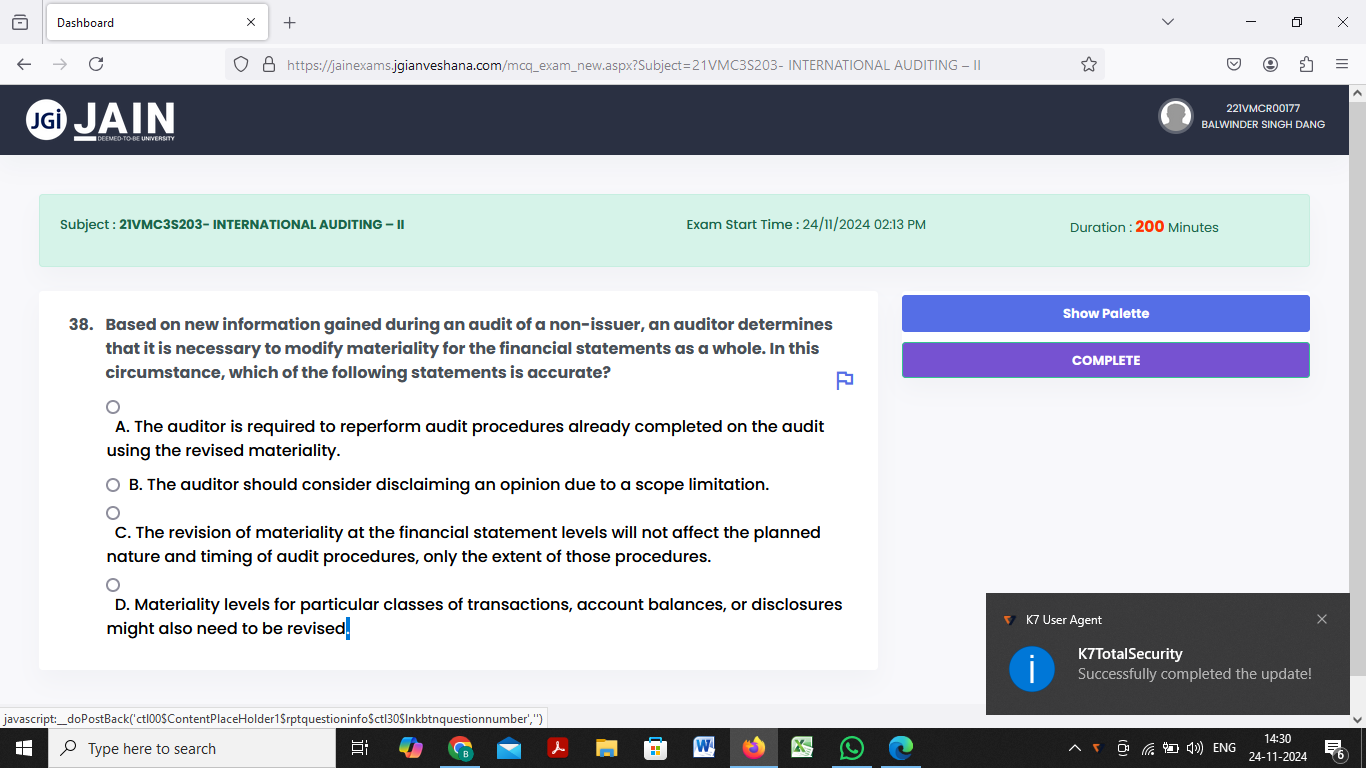1366x768 pixels.
Task: Open the Firefox account menu
Action: coord(1270,64)
